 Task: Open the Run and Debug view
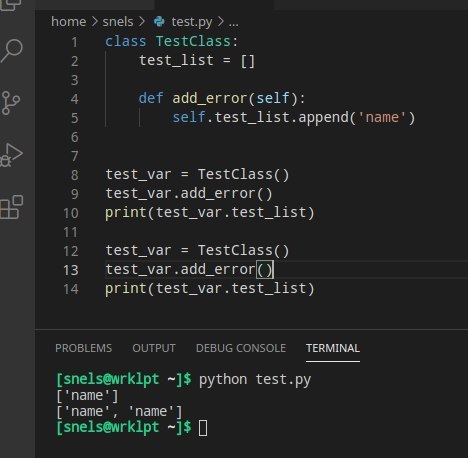pos(11,155)
